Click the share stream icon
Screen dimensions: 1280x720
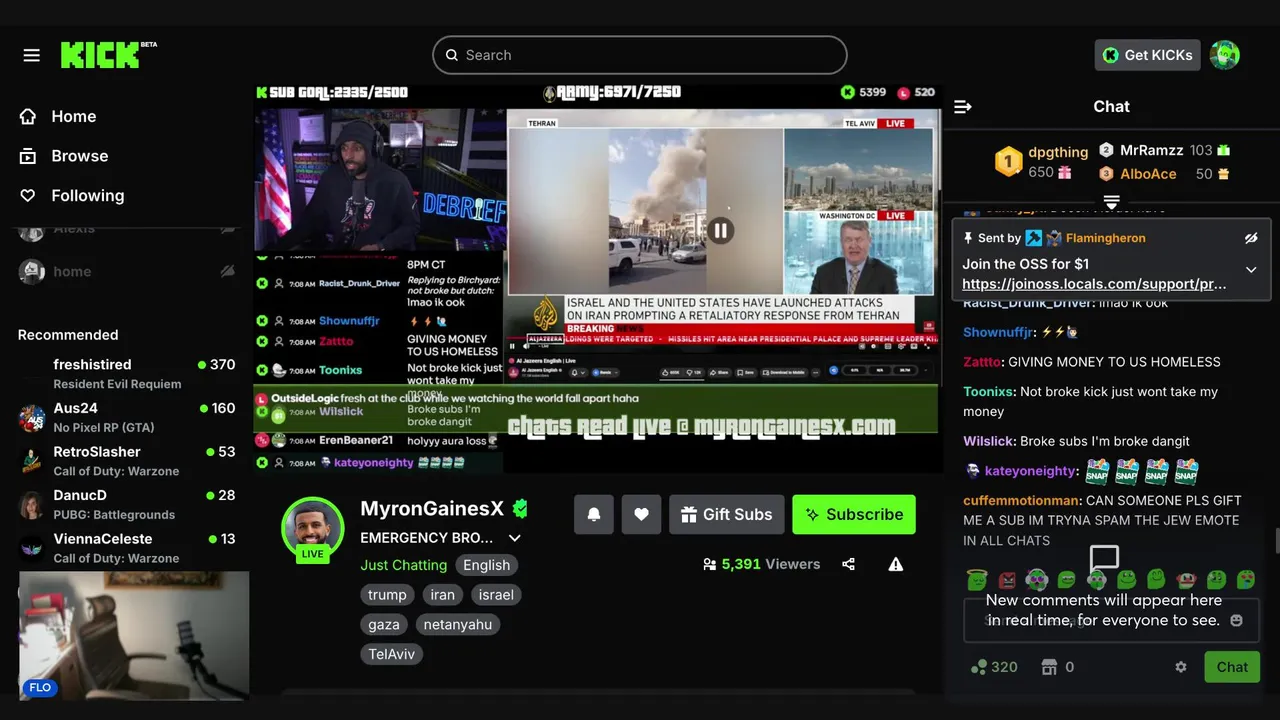[x=848, y=564]
